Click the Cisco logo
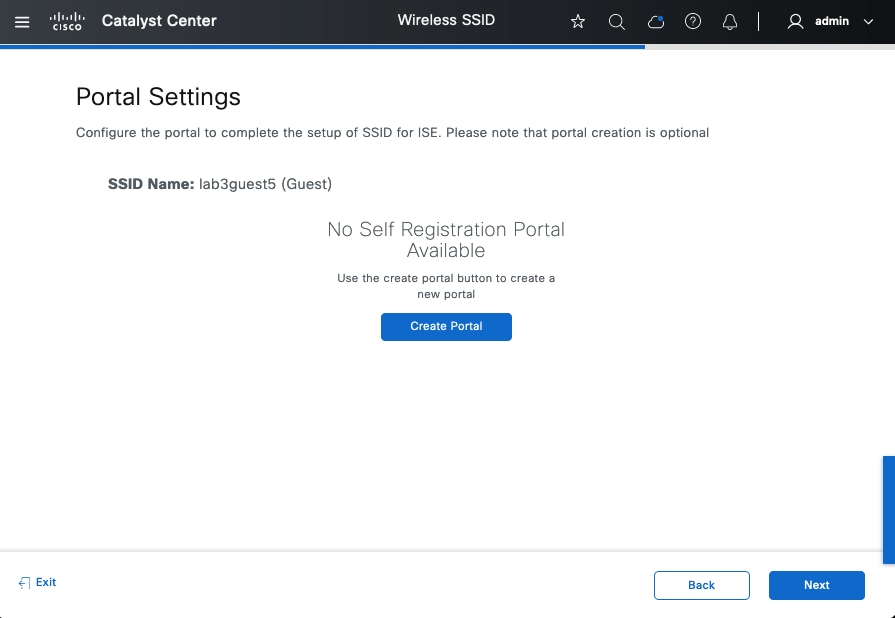The height and width of the screenshot is (618, 895). 67,21
